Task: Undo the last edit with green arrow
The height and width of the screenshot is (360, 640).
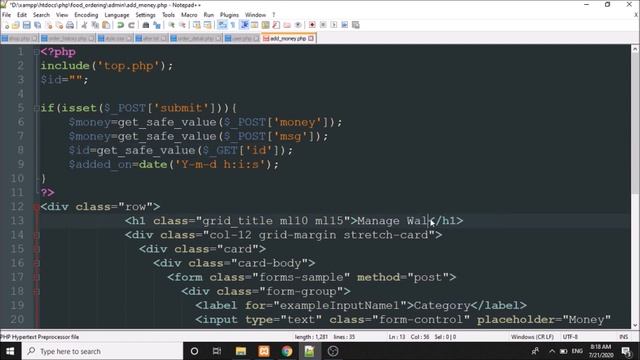Action: (x=120, y=25)
